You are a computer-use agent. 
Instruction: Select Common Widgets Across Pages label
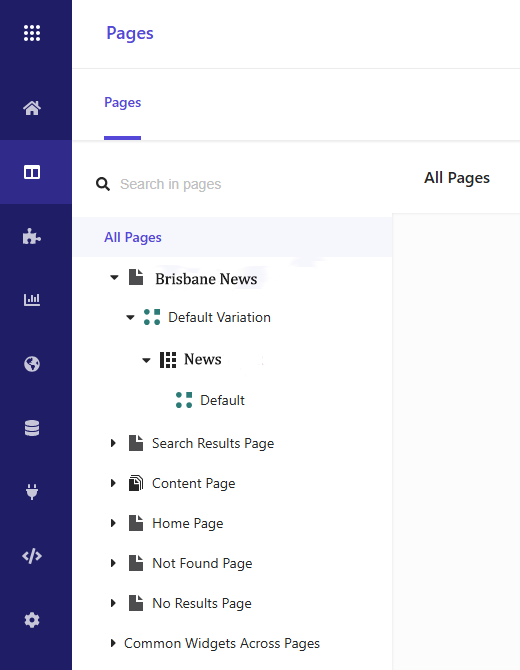pyautogui.click(x=222, y=643)
